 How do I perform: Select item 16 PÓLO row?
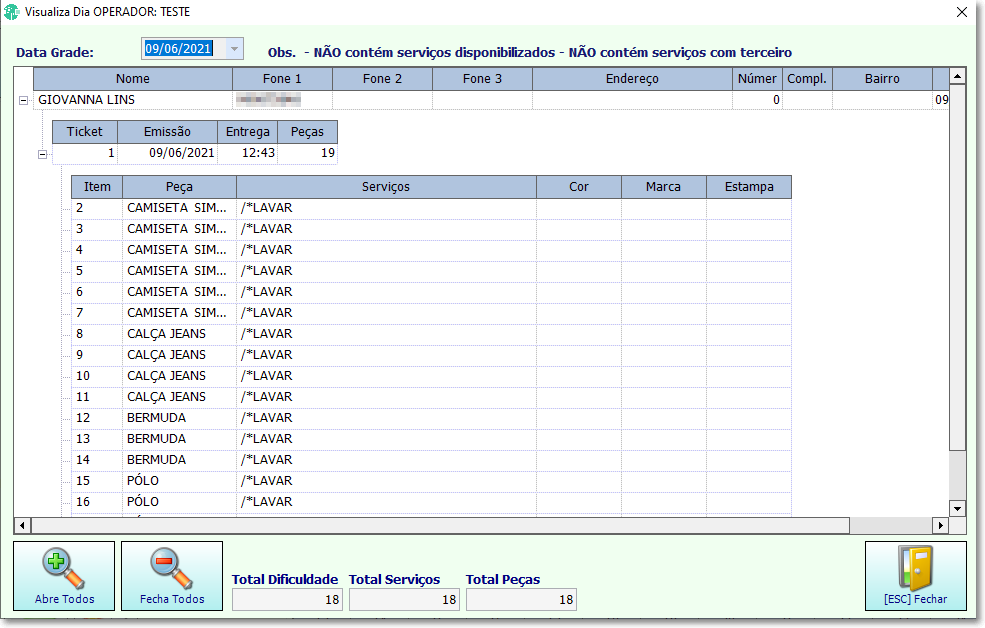431,502
